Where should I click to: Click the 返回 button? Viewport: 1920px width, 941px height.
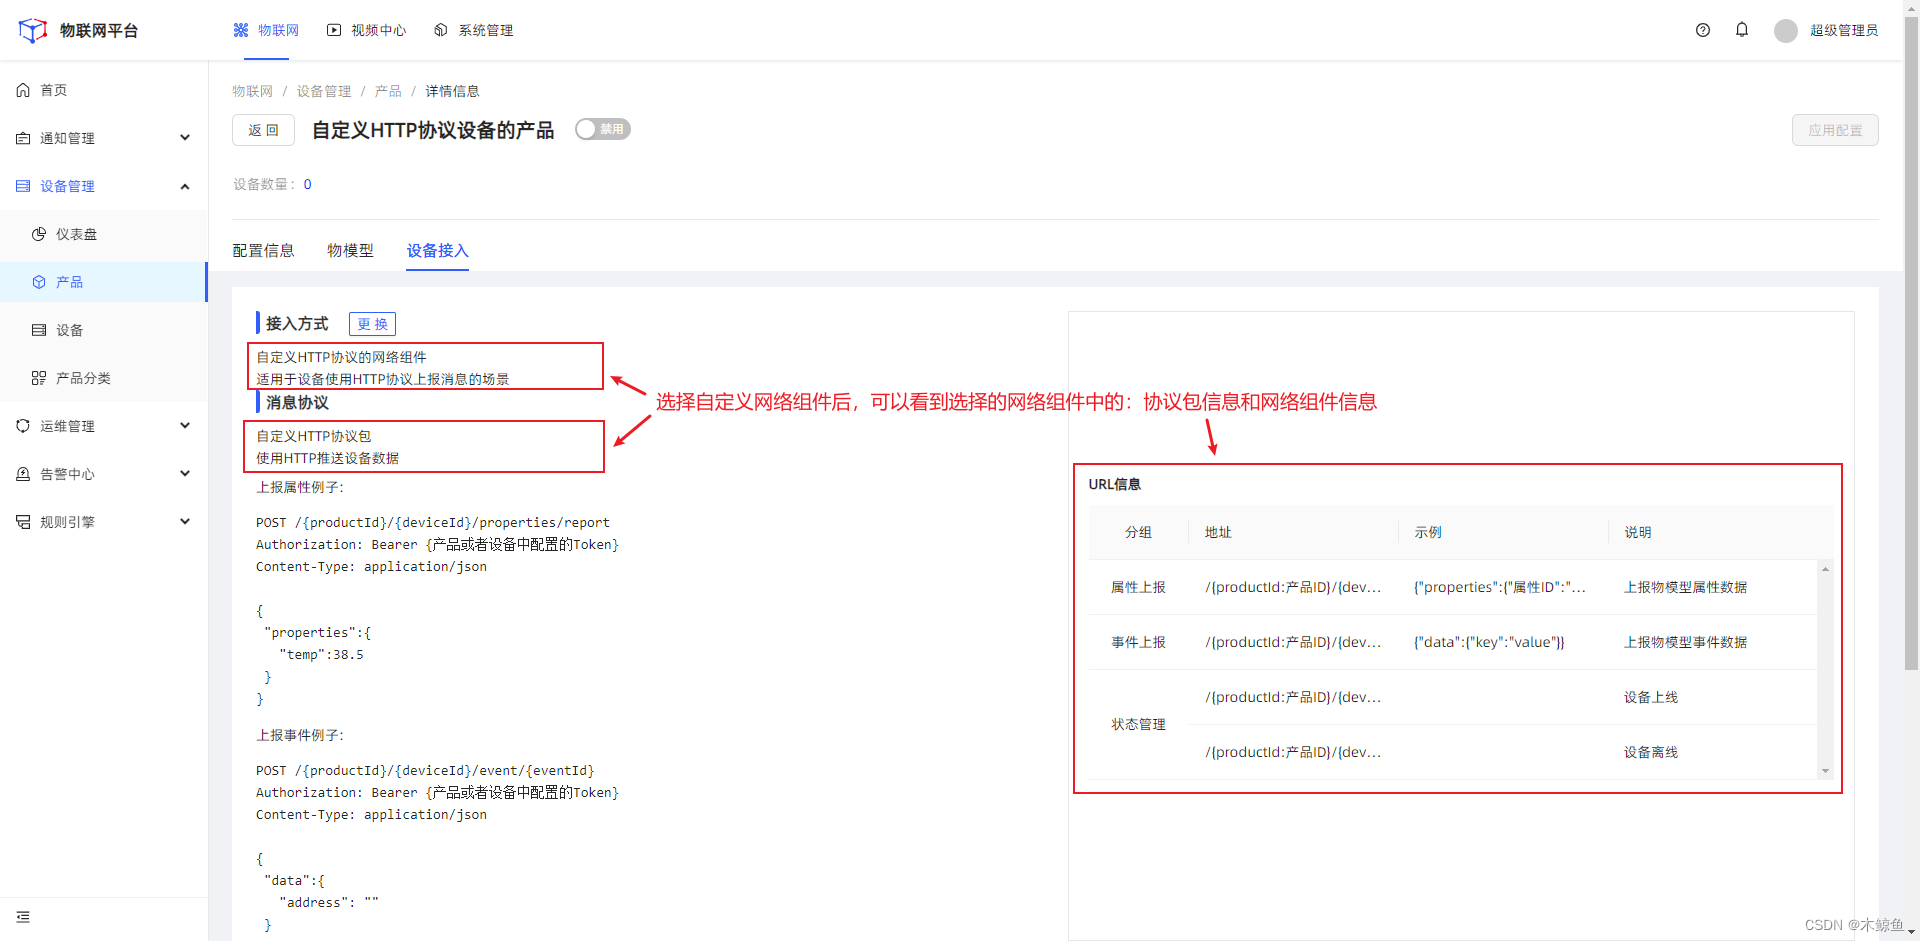(263, 130)
